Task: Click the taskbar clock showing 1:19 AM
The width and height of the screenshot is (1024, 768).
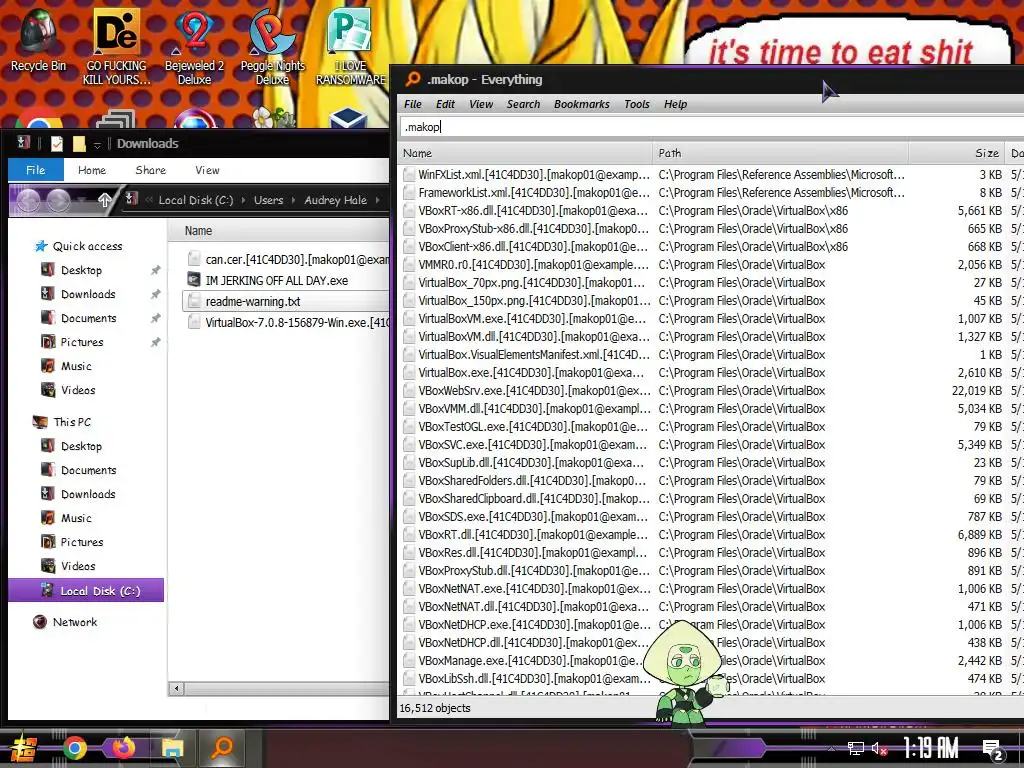Action: tap(931, 748)
